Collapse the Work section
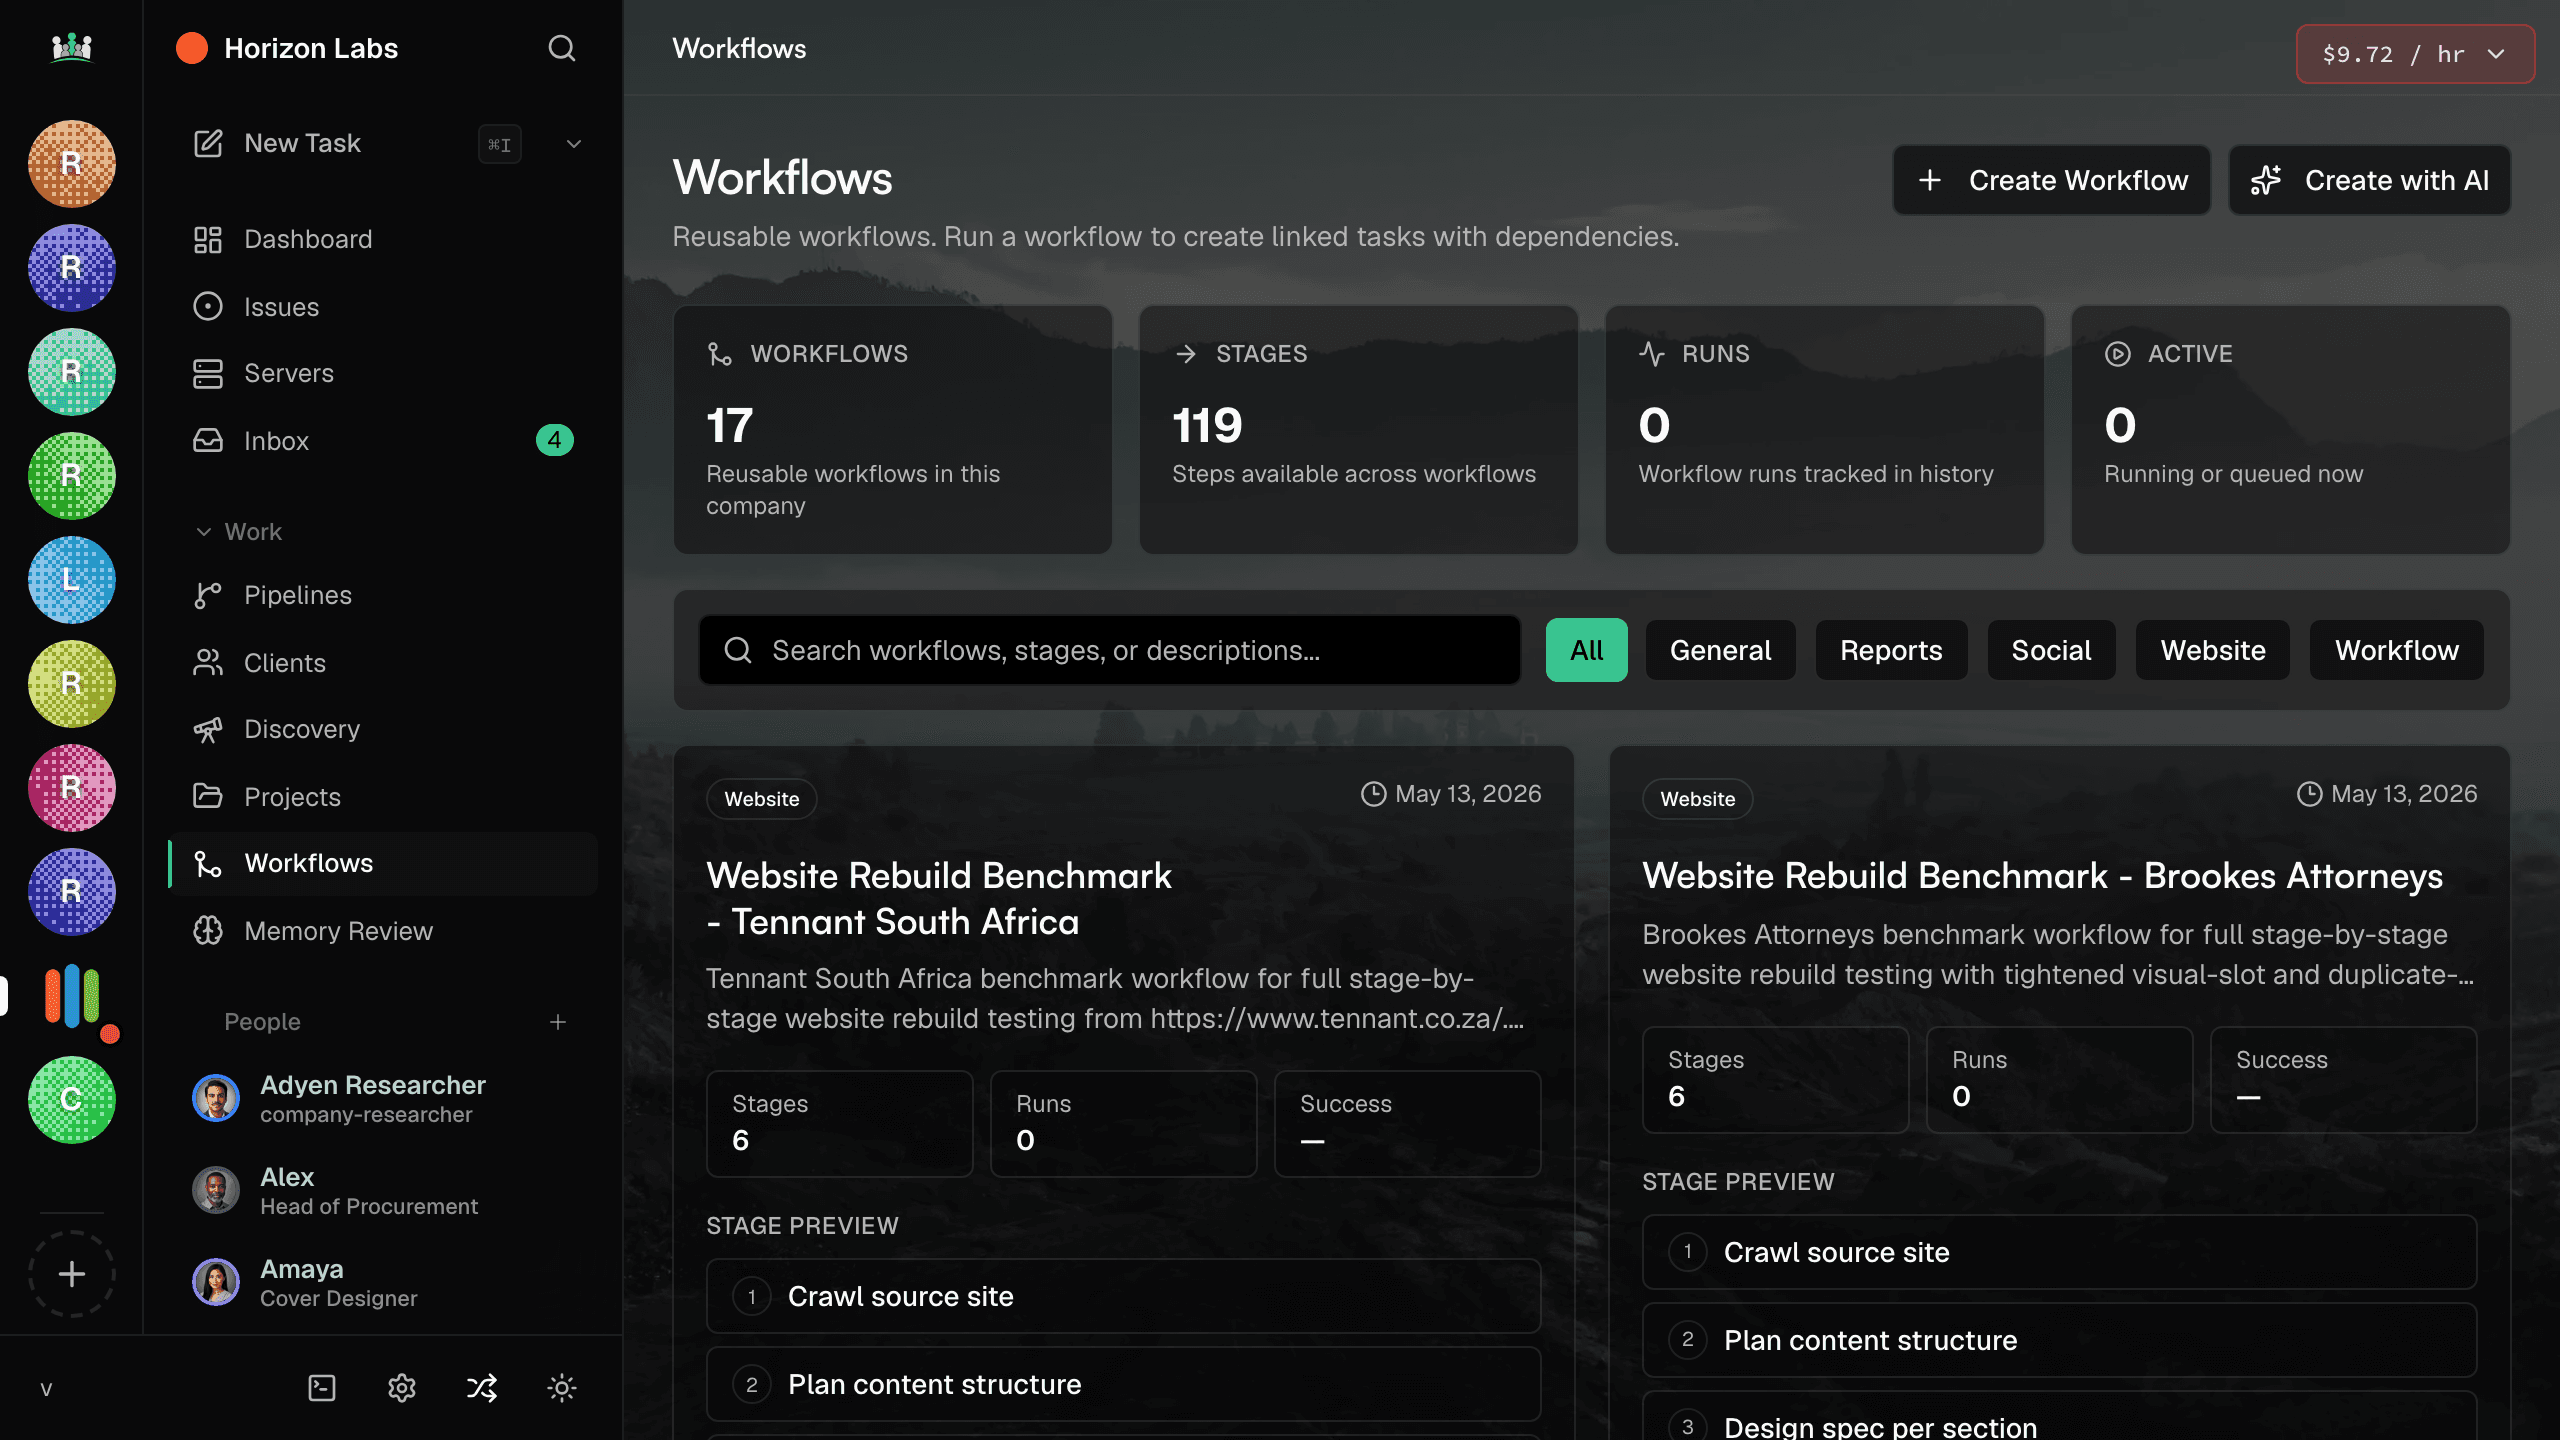Screen dimensions: 2560x1440 [x=240, y=532]
